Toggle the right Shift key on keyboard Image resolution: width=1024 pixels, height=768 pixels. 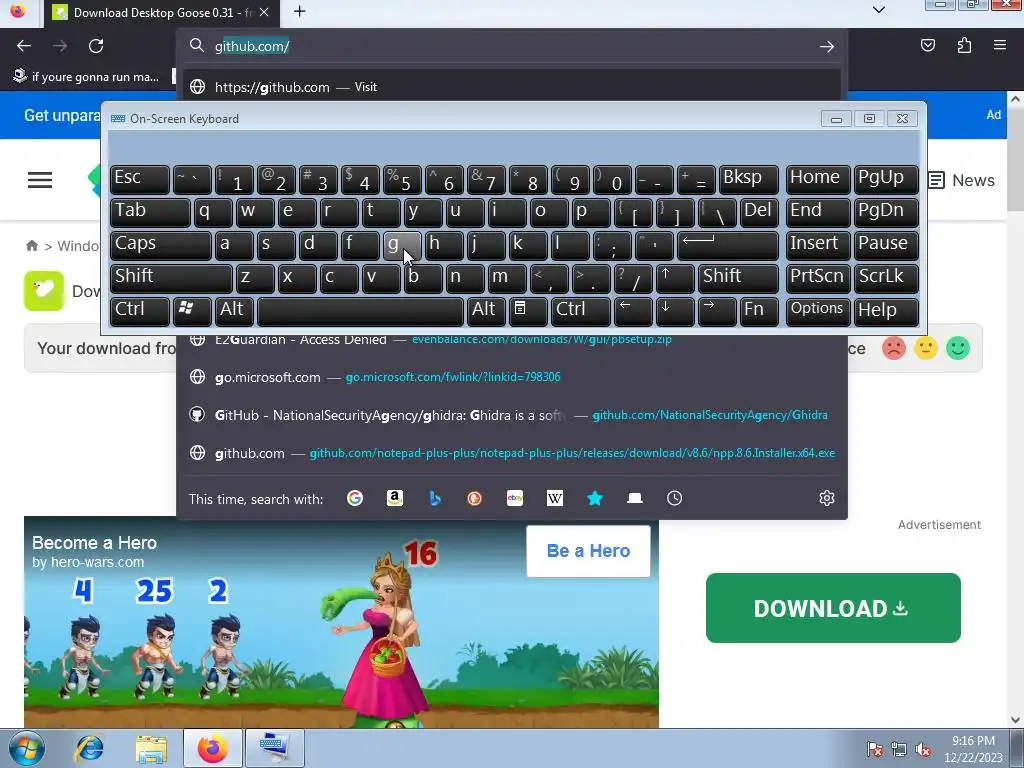coord(737,278)
